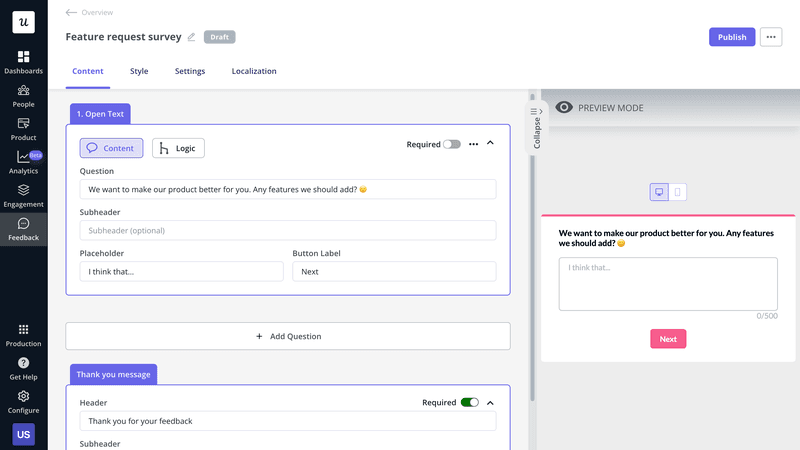Screen dimensions: 800x450
Task: Click the 0/500 character counter
Action: click(x=767, y=316)
